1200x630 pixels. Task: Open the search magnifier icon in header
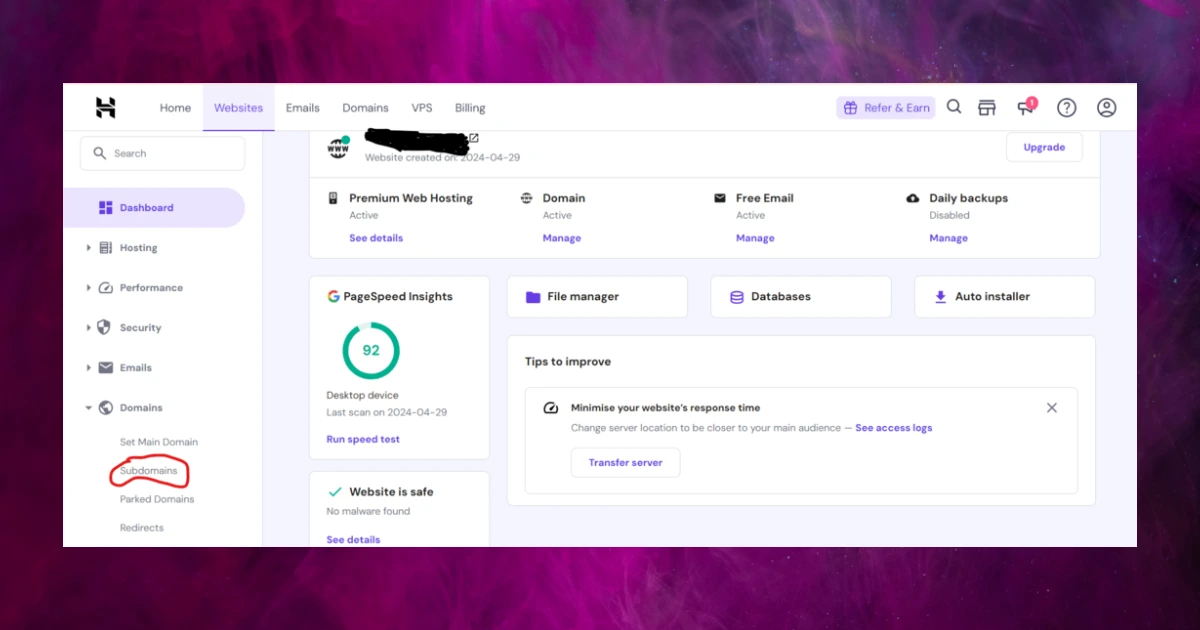pyautogui.click(x=954, y=107)
